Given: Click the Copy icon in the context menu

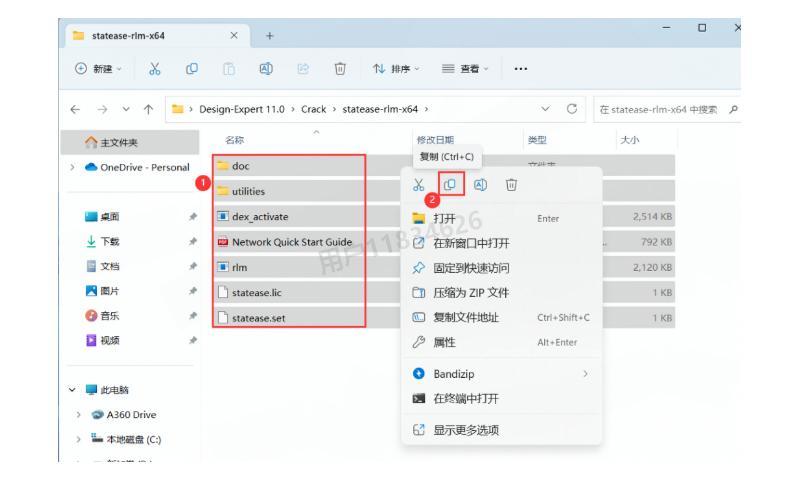Looking at the screenshot, I should [449, 185].
